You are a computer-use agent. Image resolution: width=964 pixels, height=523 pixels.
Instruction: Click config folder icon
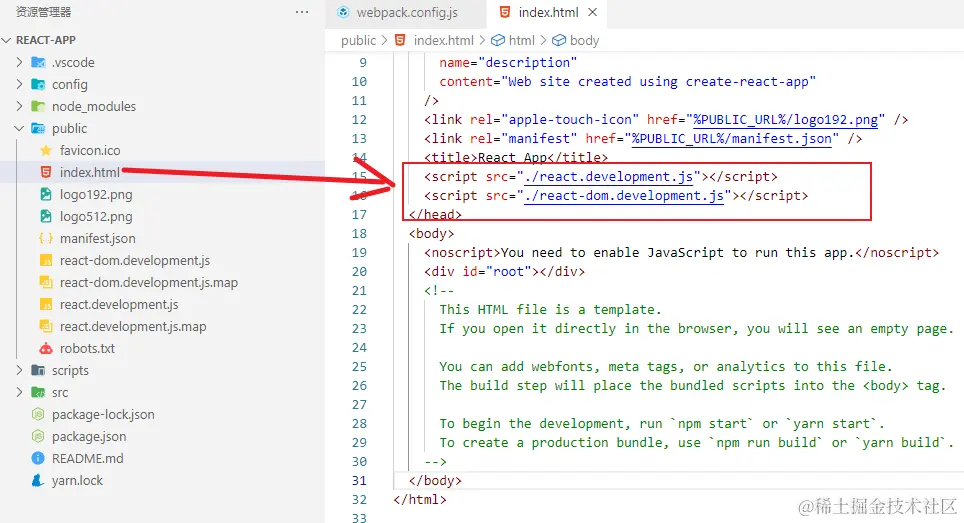coord(38,85)
